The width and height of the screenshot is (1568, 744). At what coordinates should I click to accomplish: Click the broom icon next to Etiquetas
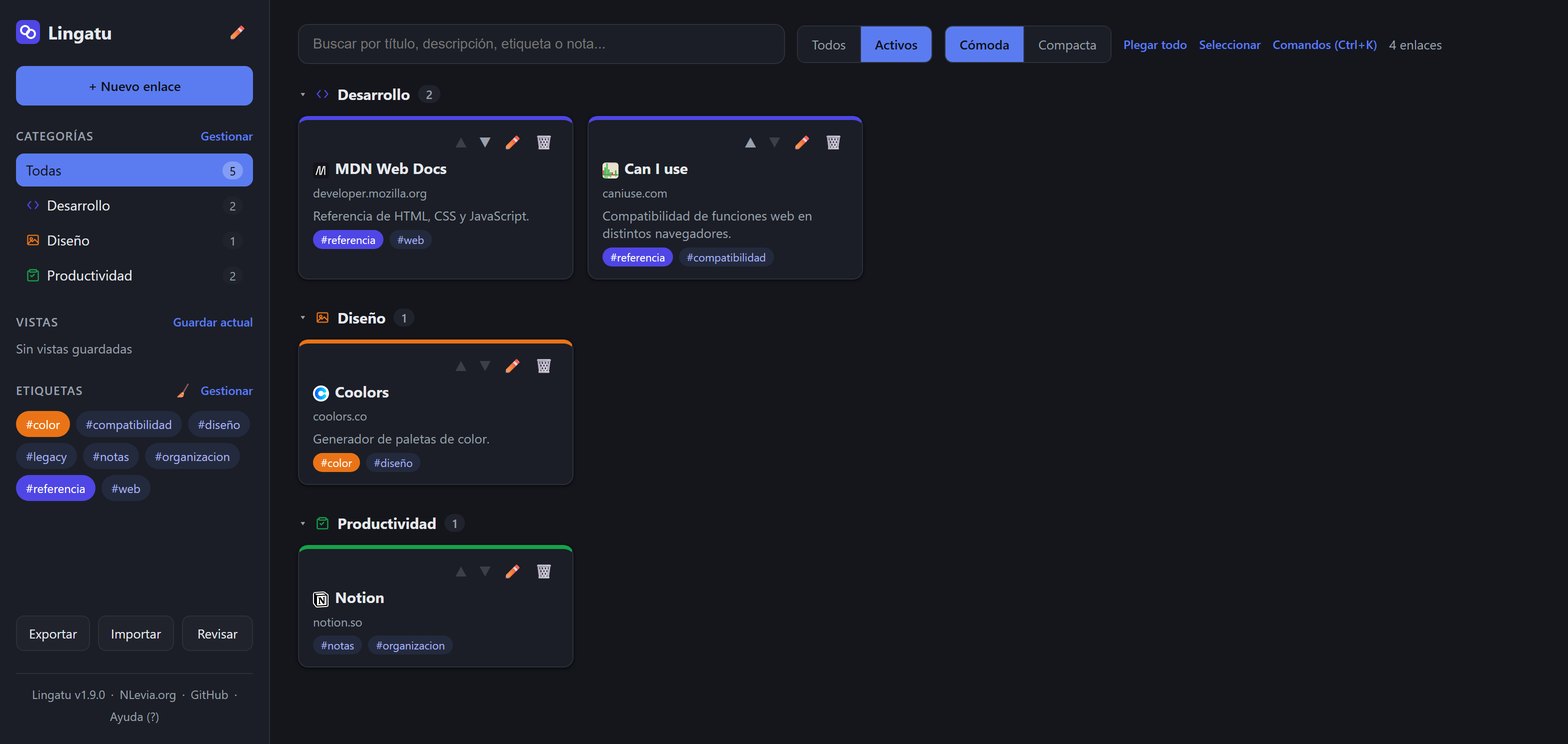click(x=183, y=391)
